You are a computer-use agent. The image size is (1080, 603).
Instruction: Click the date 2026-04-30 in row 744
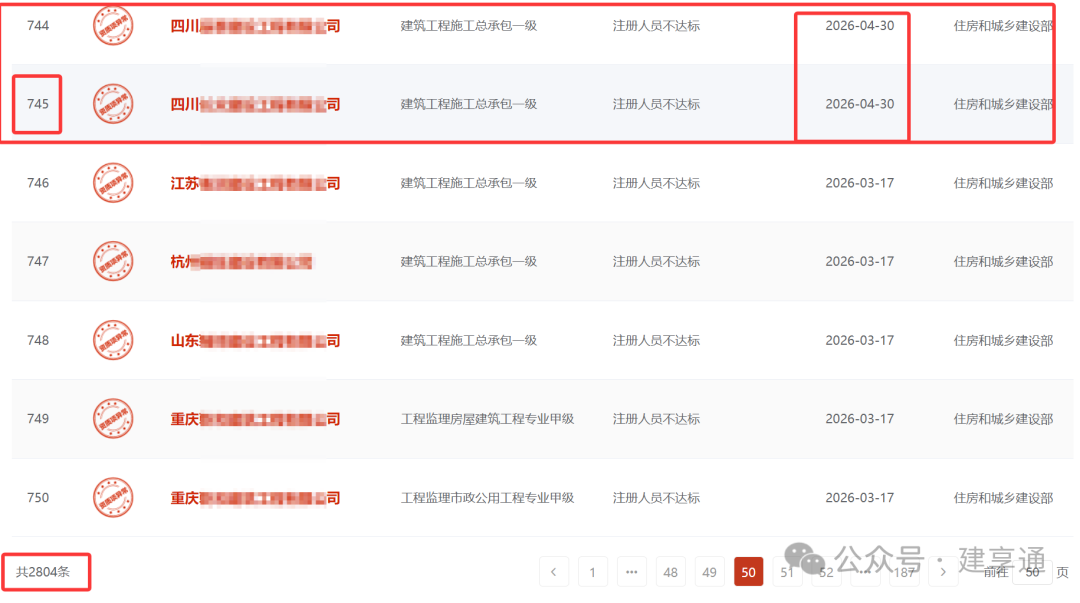860,25
